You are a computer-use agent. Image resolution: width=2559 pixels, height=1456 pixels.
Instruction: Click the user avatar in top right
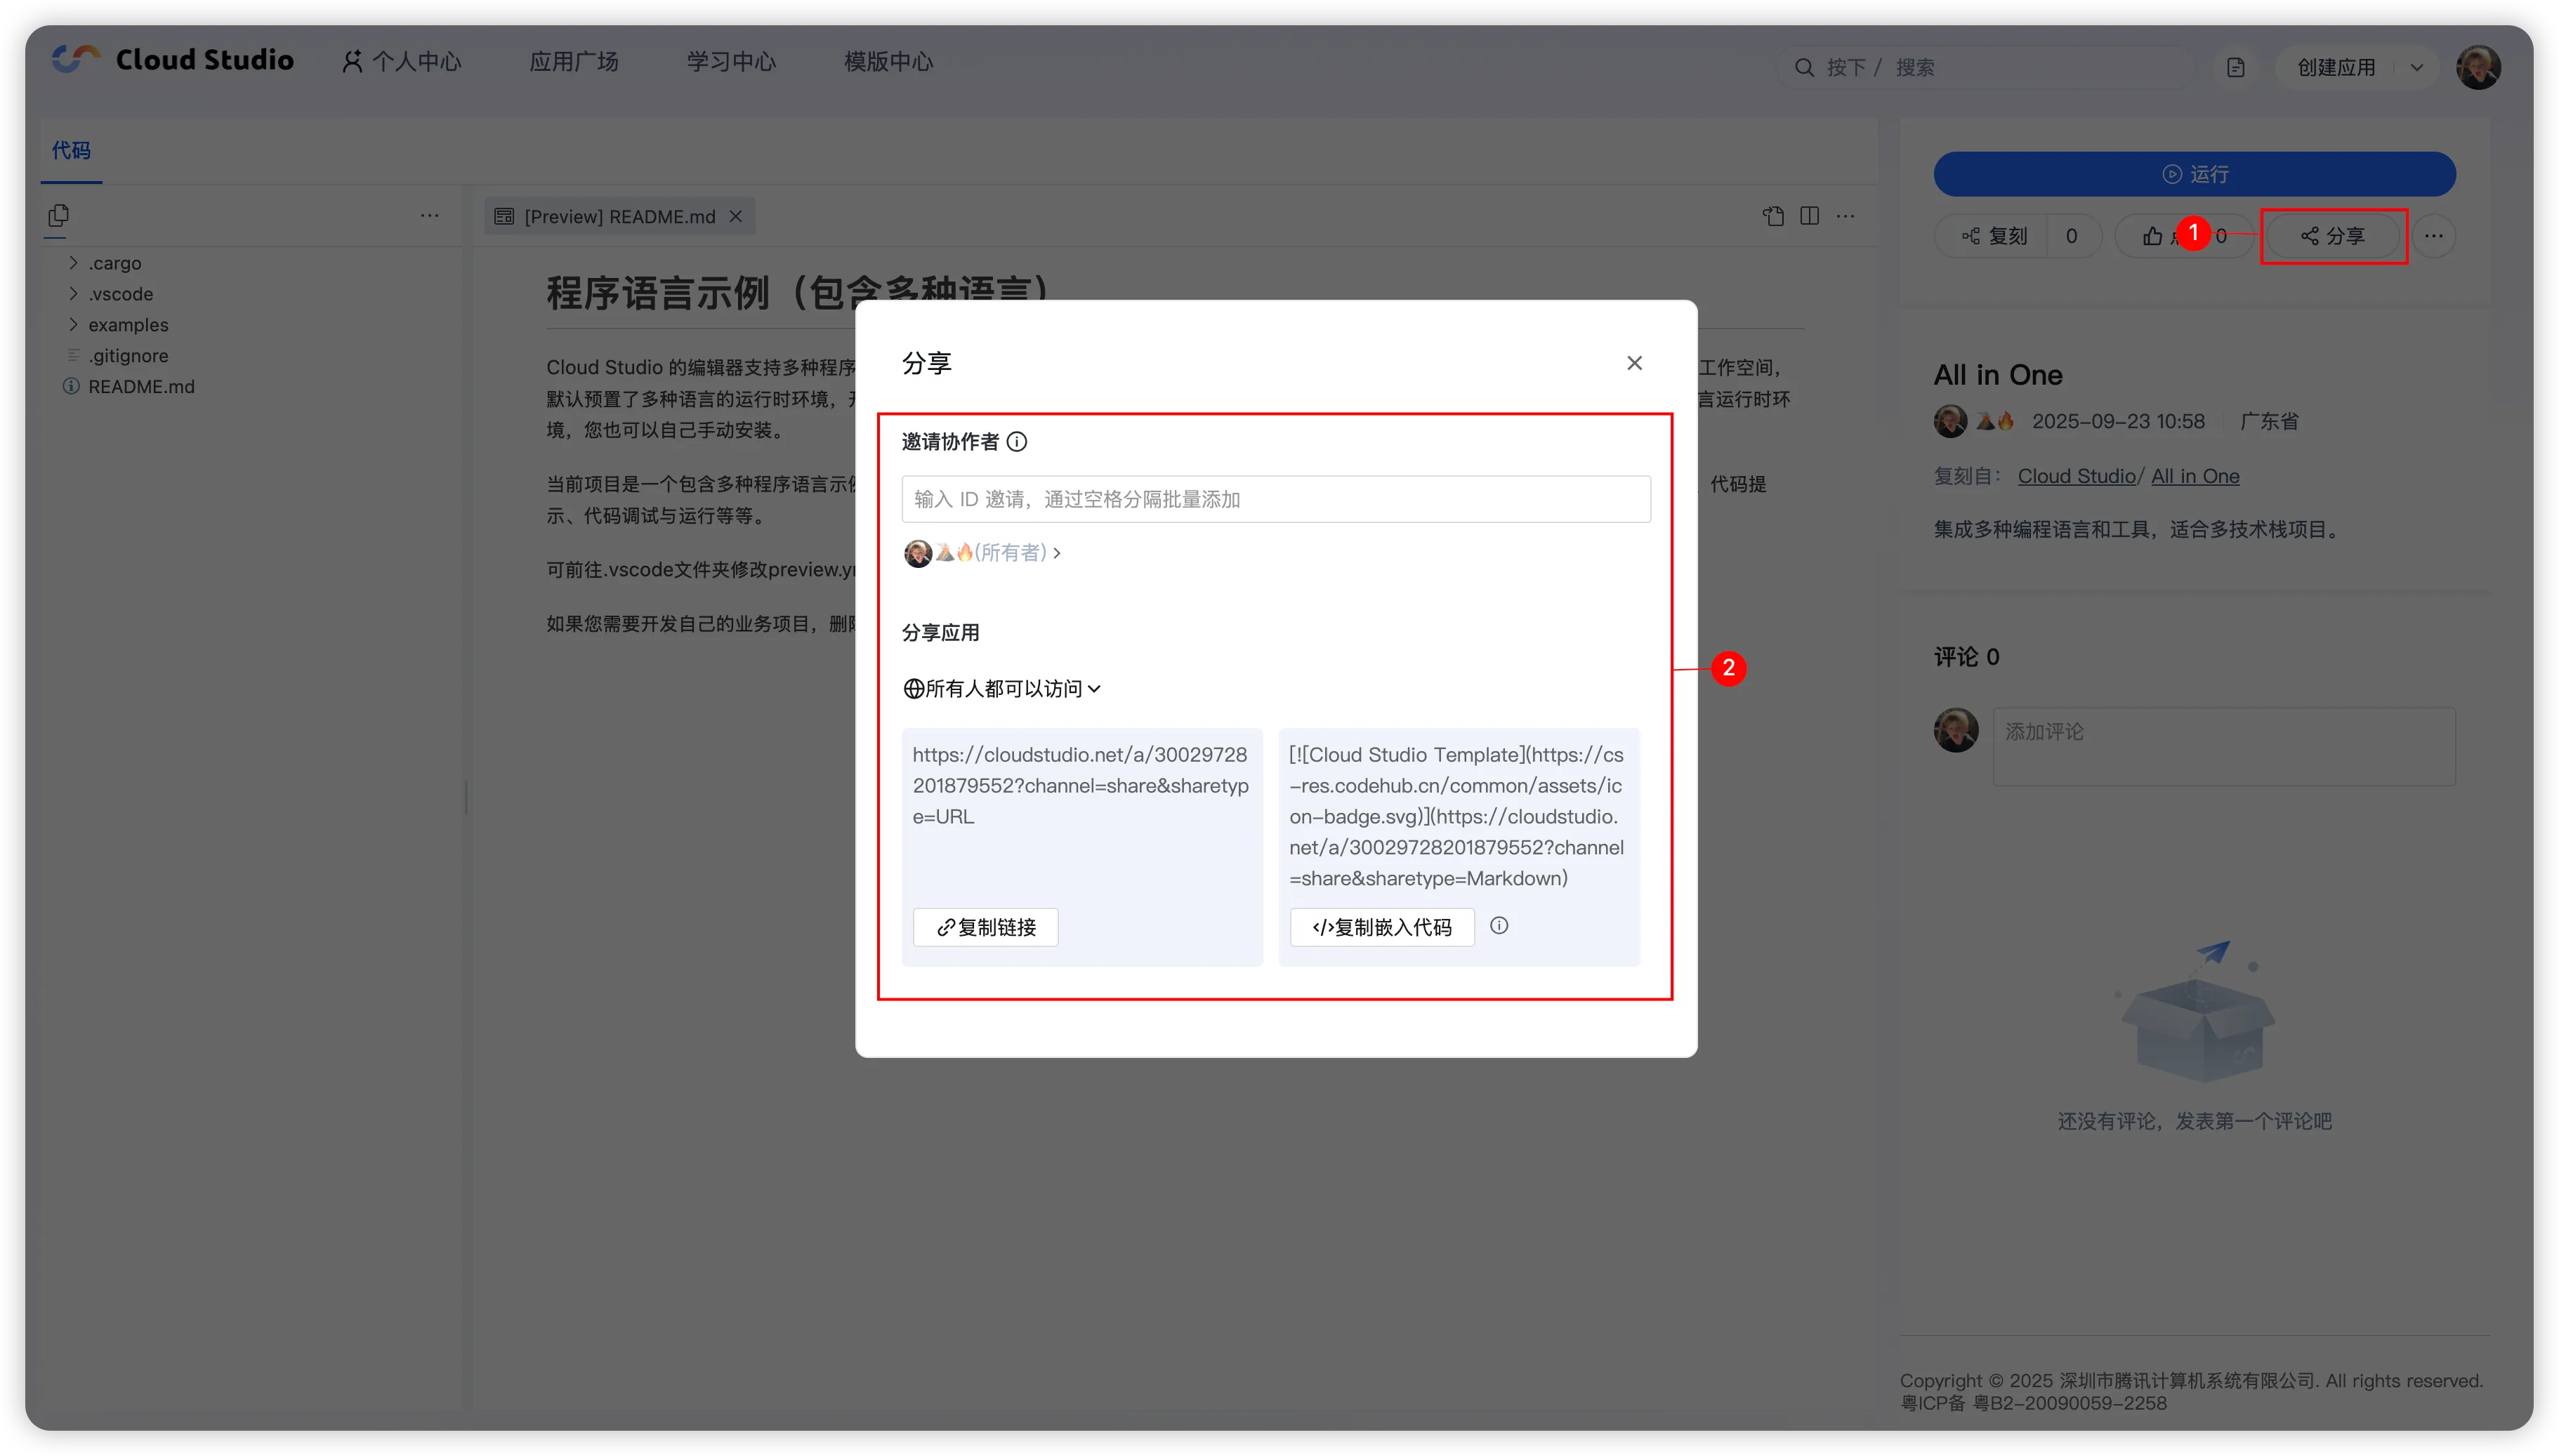click(x=2478, y=67)
